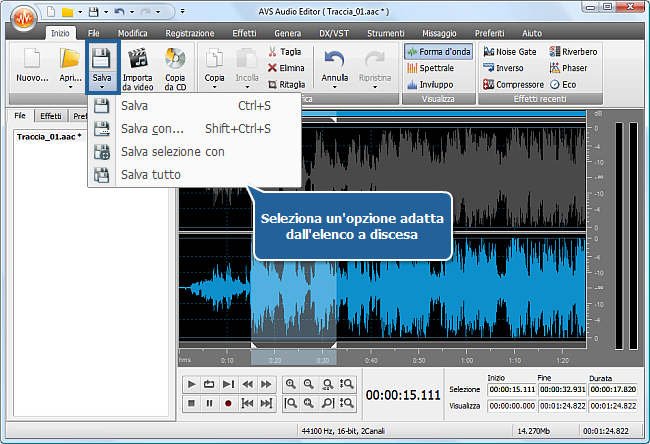
Task: Toggle loop playback button
Action: coord(209,384)
